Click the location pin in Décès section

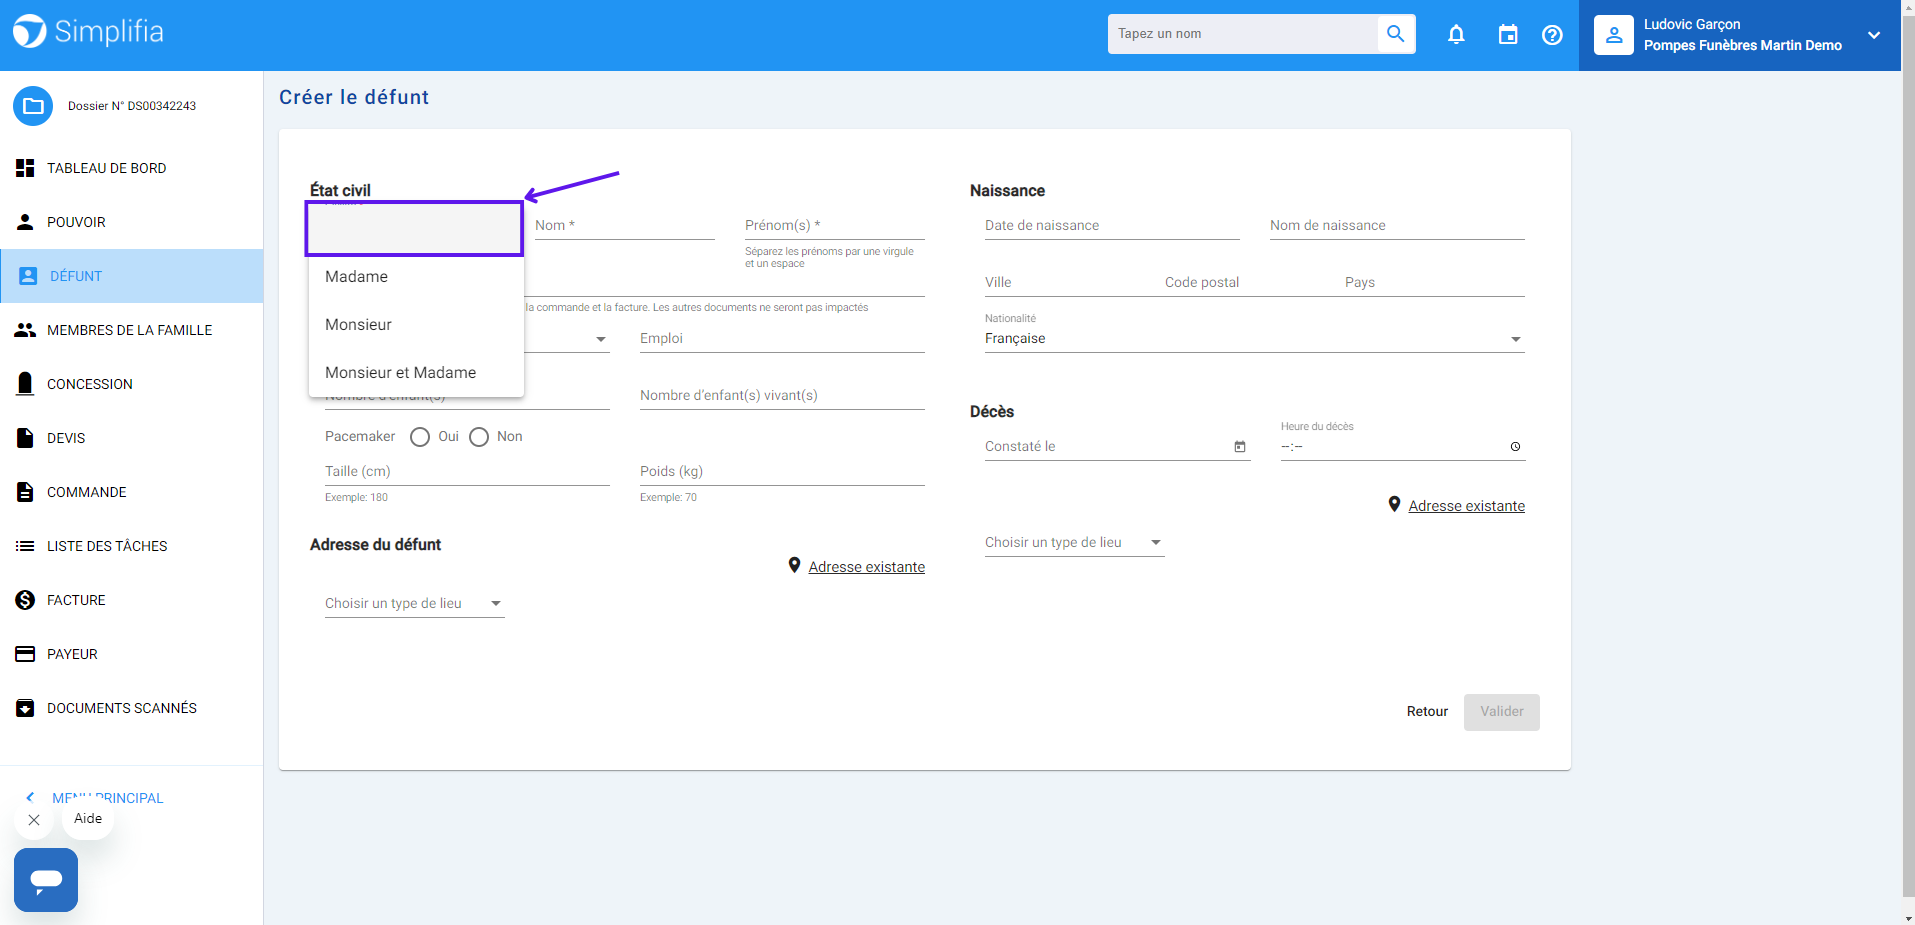(1394, 505)
